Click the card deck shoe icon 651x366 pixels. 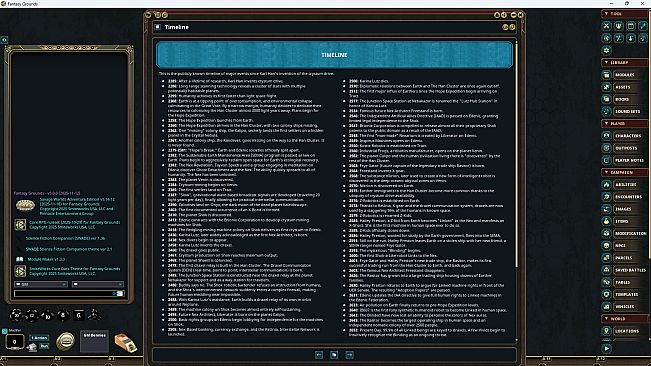[x=126, y=343]
